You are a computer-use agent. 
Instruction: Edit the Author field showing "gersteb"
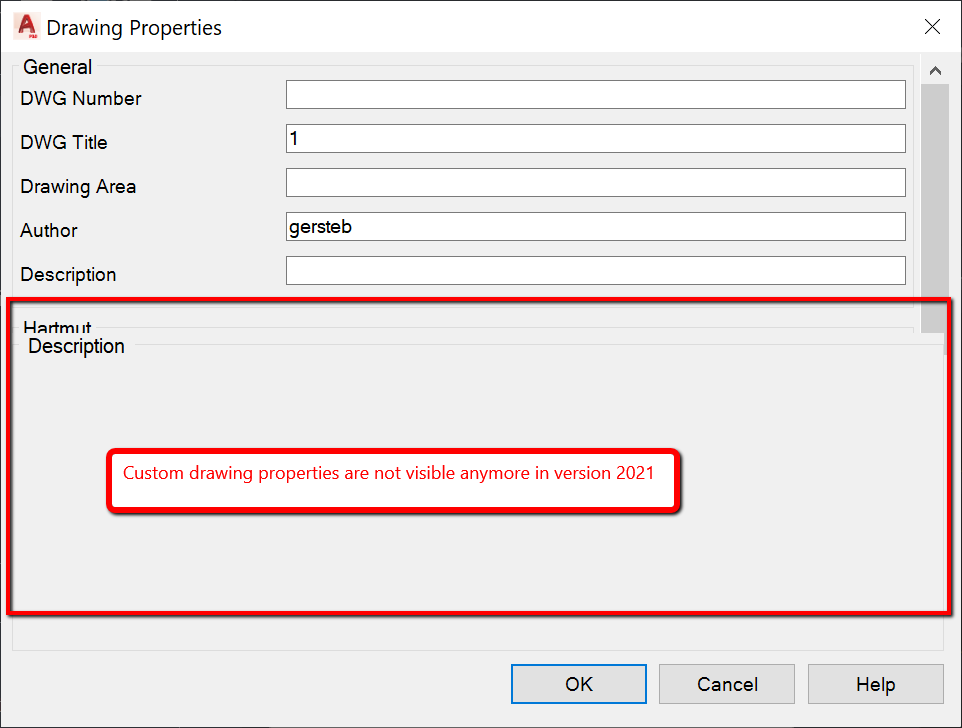point(595,226)
